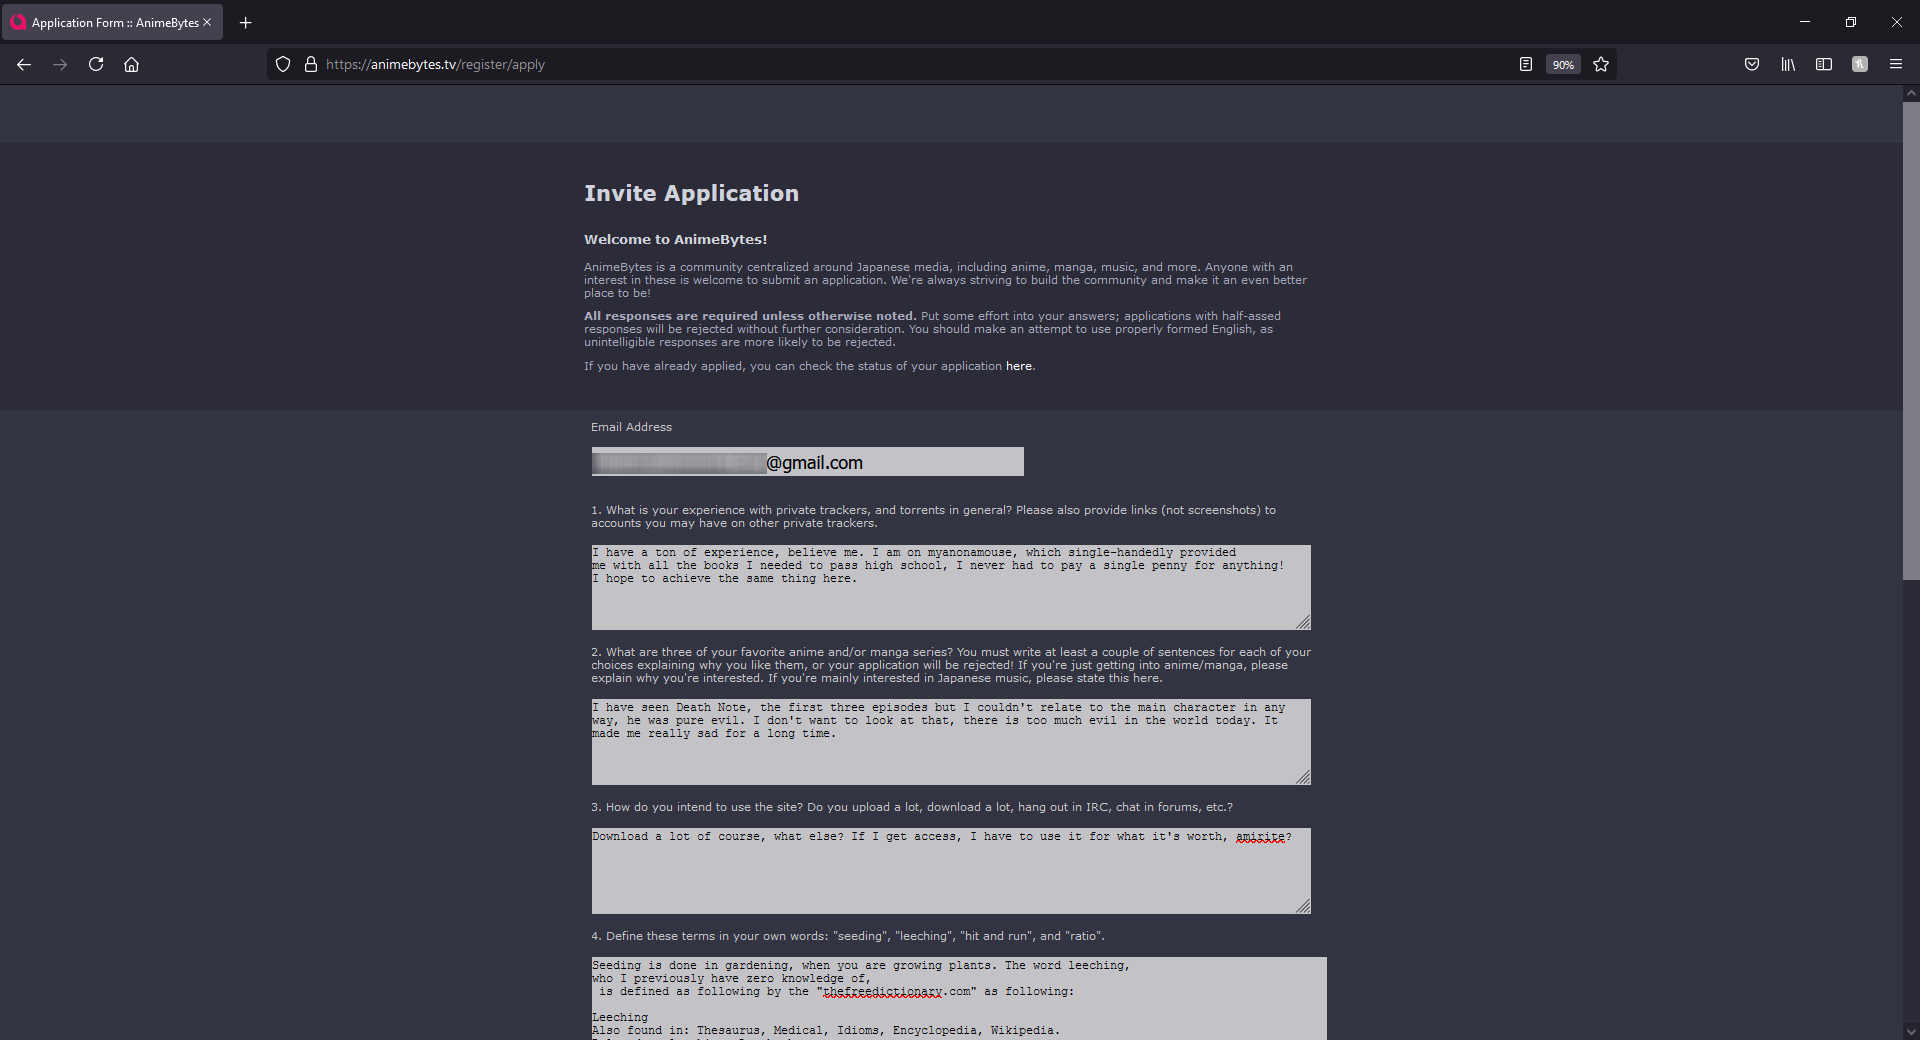The width and height of the screenshot is (1920, 1040).
Task: Enter Reader View for this page
Action: [x=1525, y=64]
